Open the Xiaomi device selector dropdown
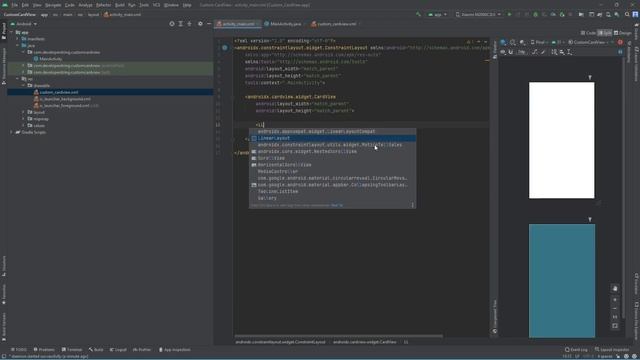 (478, 15)
